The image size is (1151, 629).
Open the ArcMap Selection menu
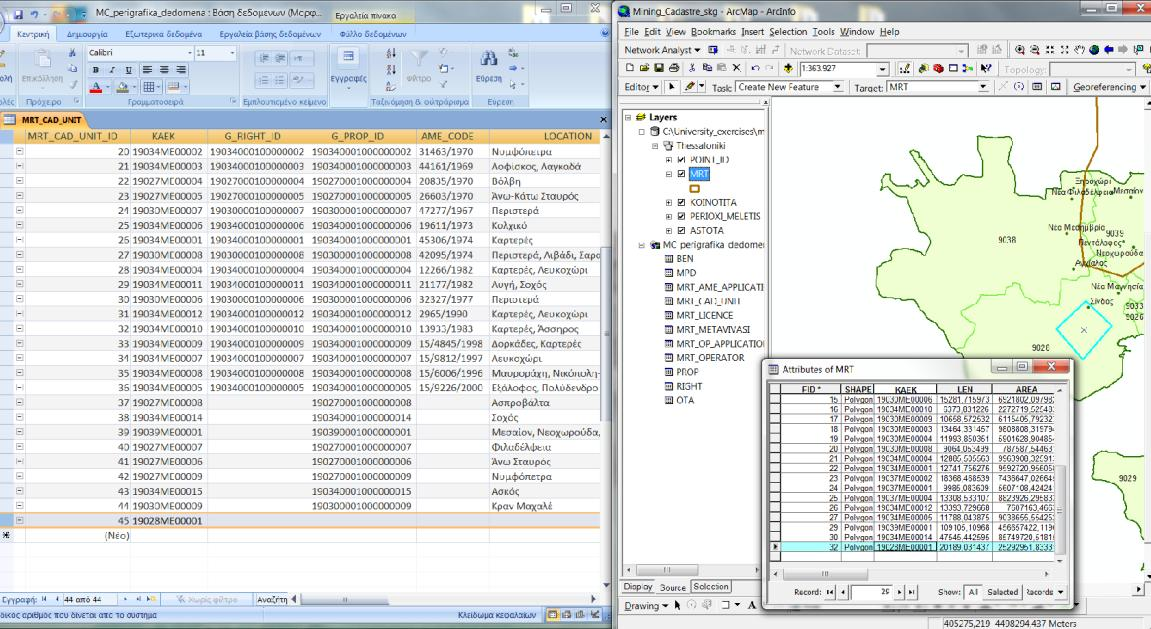(788, 32)
